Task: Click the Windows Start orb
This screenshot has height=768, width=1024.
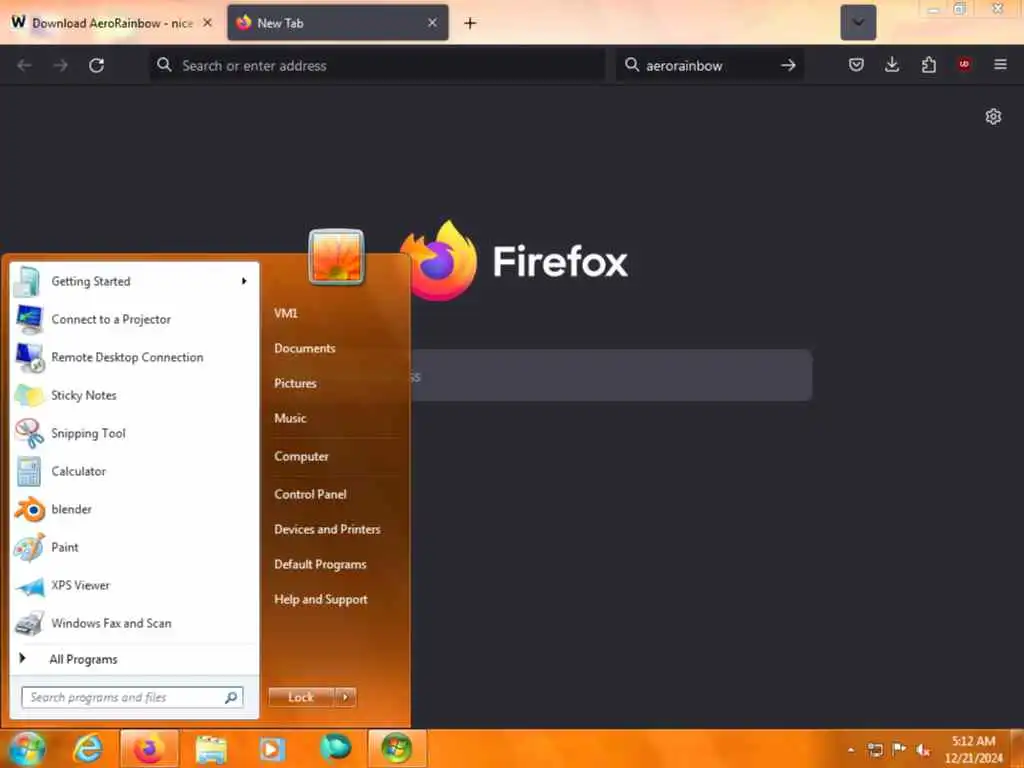Action: click(x=27, y=748)
